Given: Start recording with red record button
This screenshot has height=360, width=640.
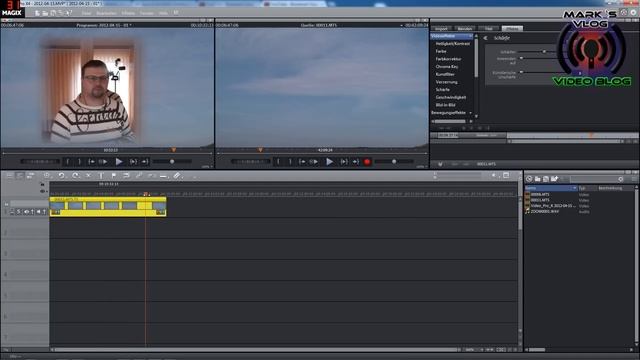Looking at the screenshot, I should point(367,162).
